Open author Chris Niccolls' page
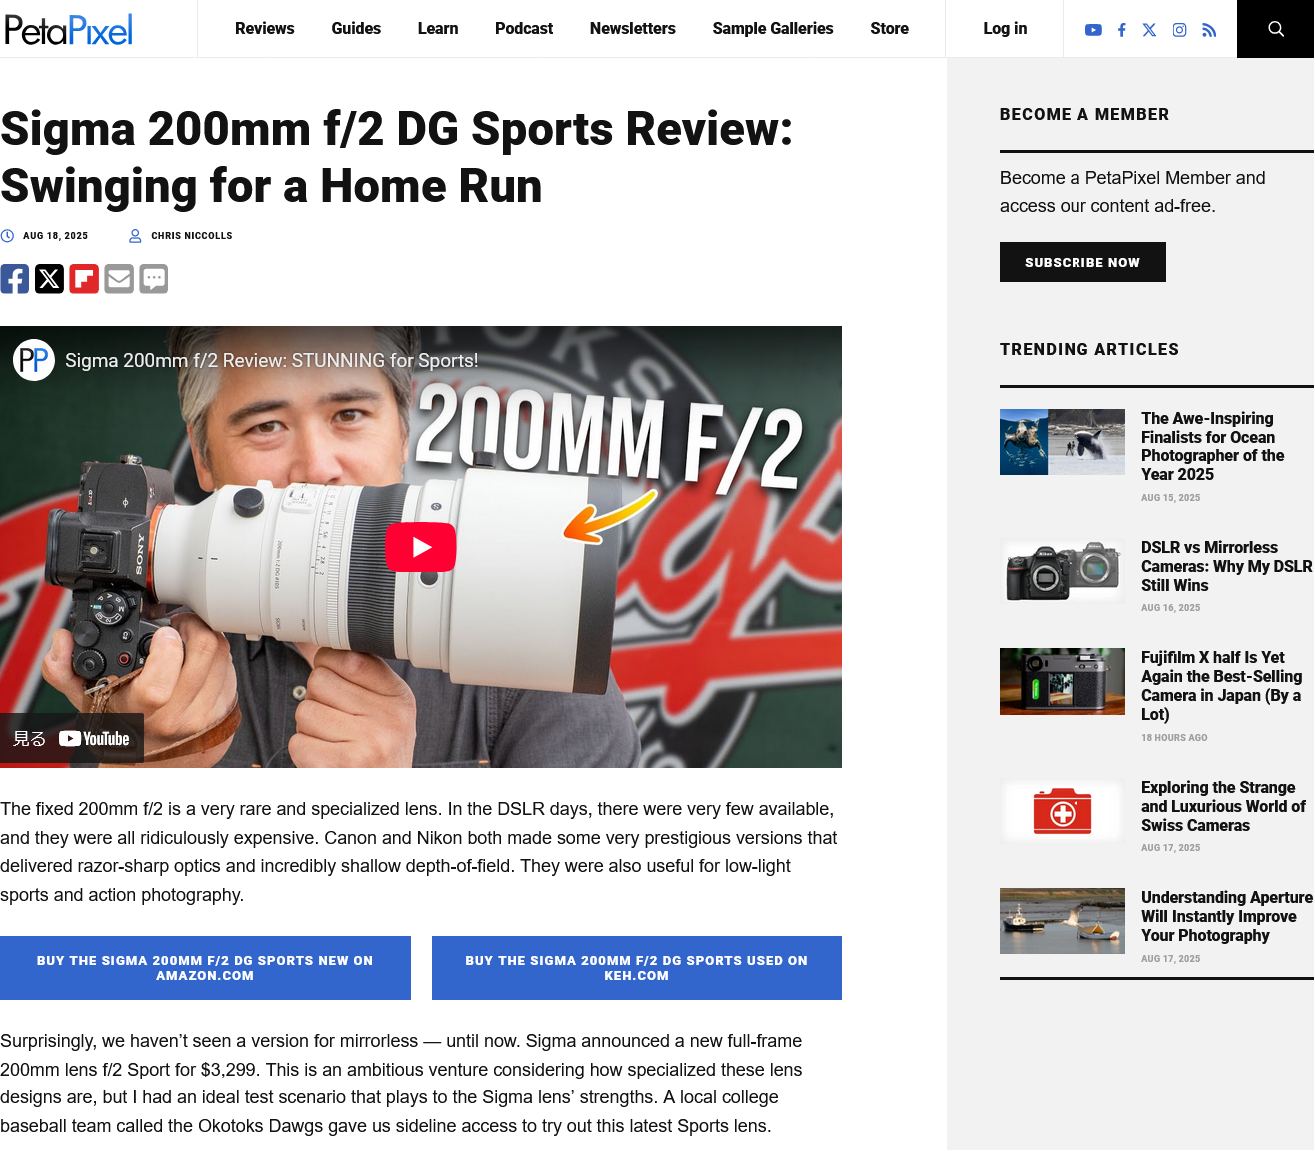 [x=192, y=236]
